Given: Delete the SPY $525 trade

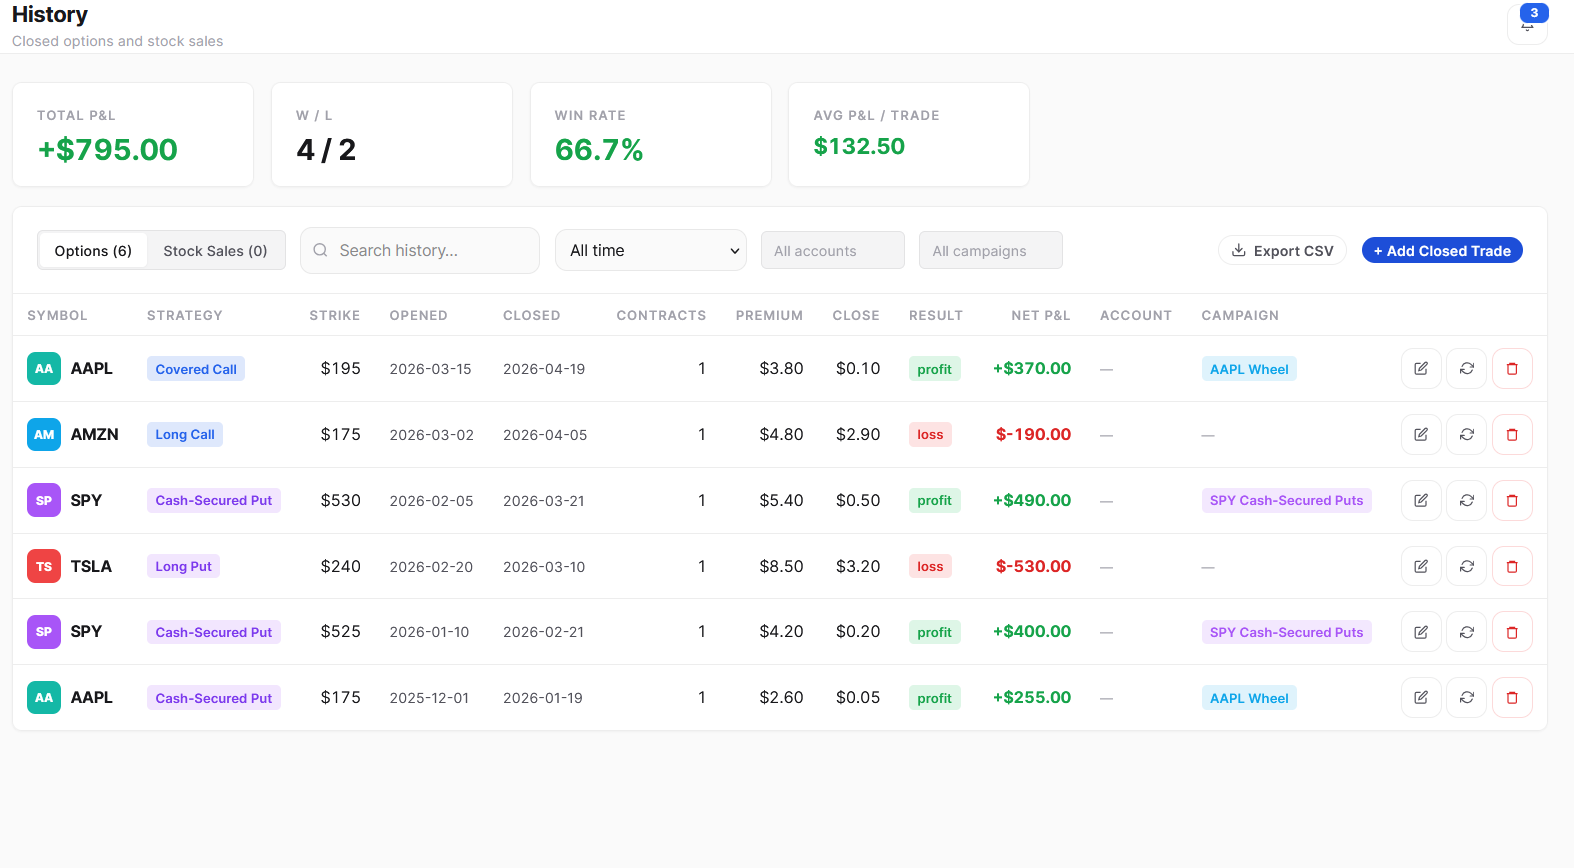Looking at the screenshot, I should pyautogui.click(x=1512, y=632).
